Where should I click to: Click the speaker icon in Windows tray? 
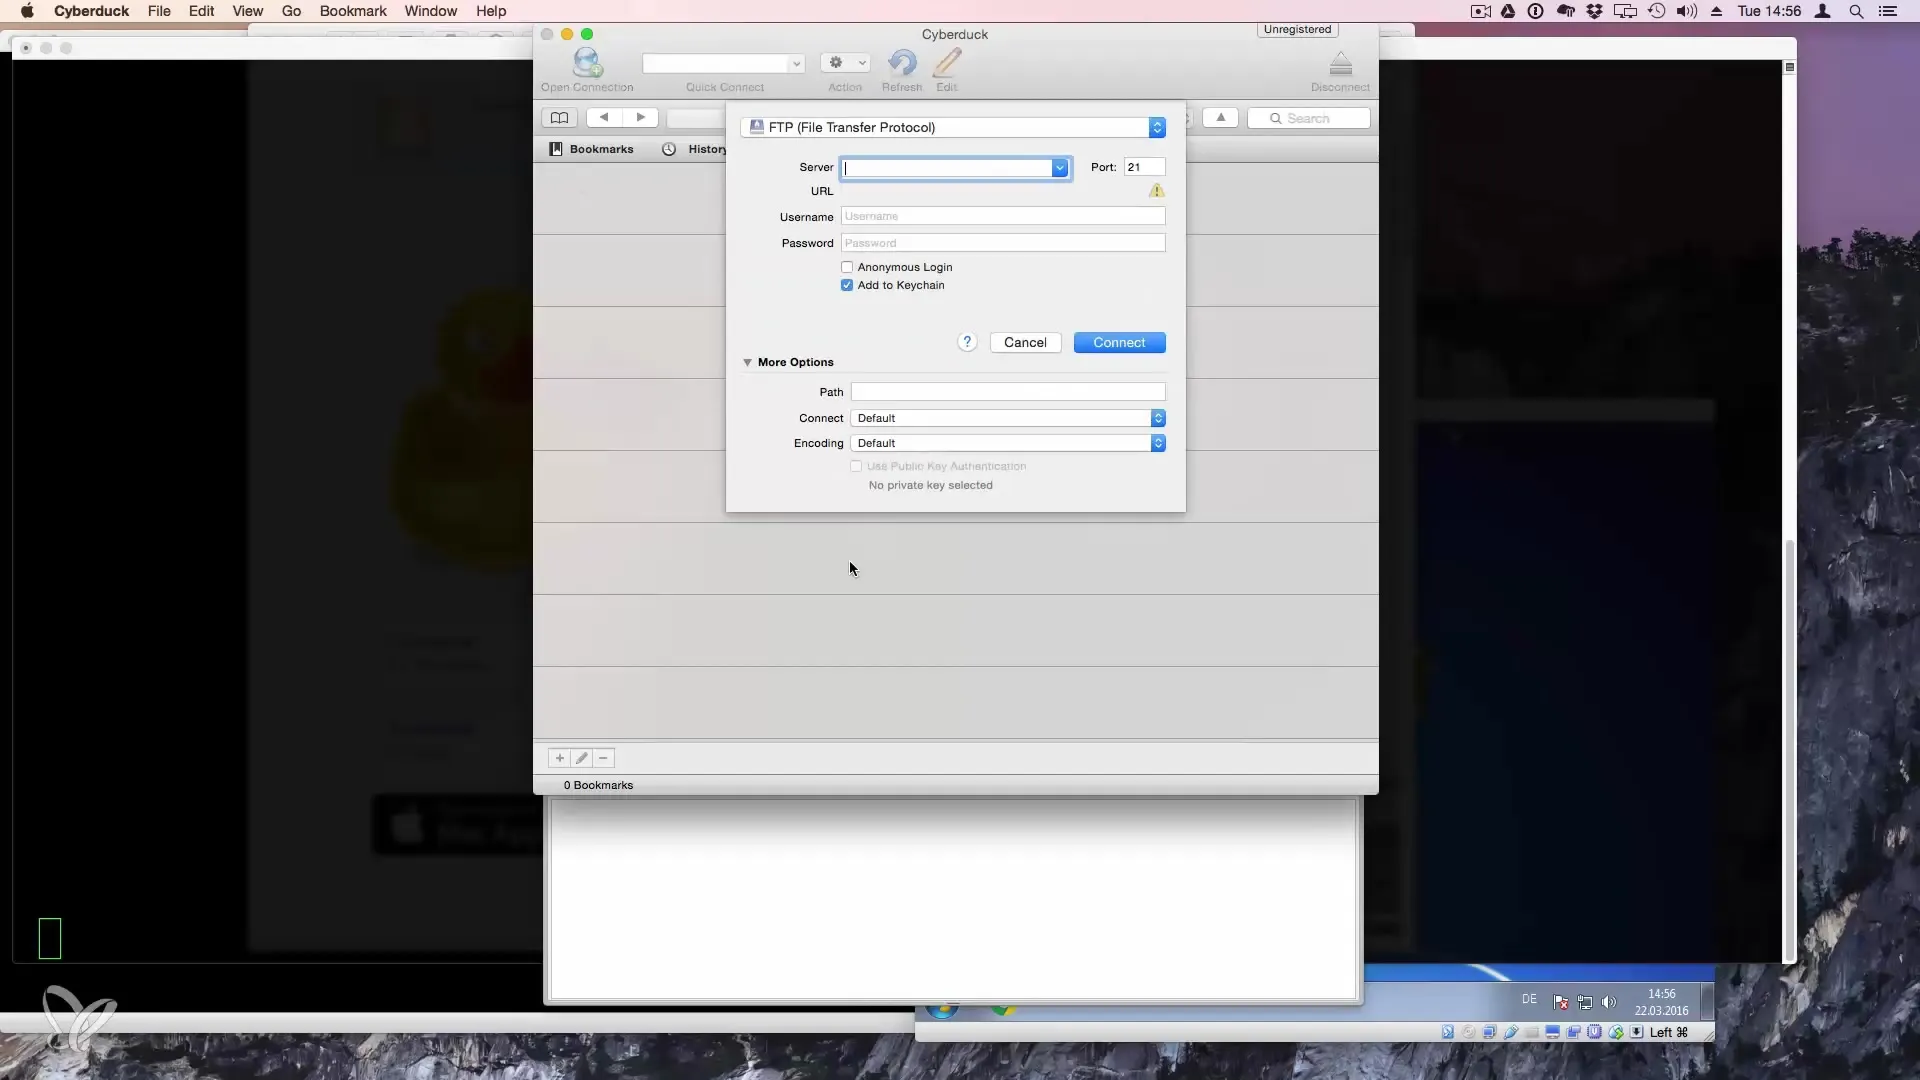pos(1609,1002)
